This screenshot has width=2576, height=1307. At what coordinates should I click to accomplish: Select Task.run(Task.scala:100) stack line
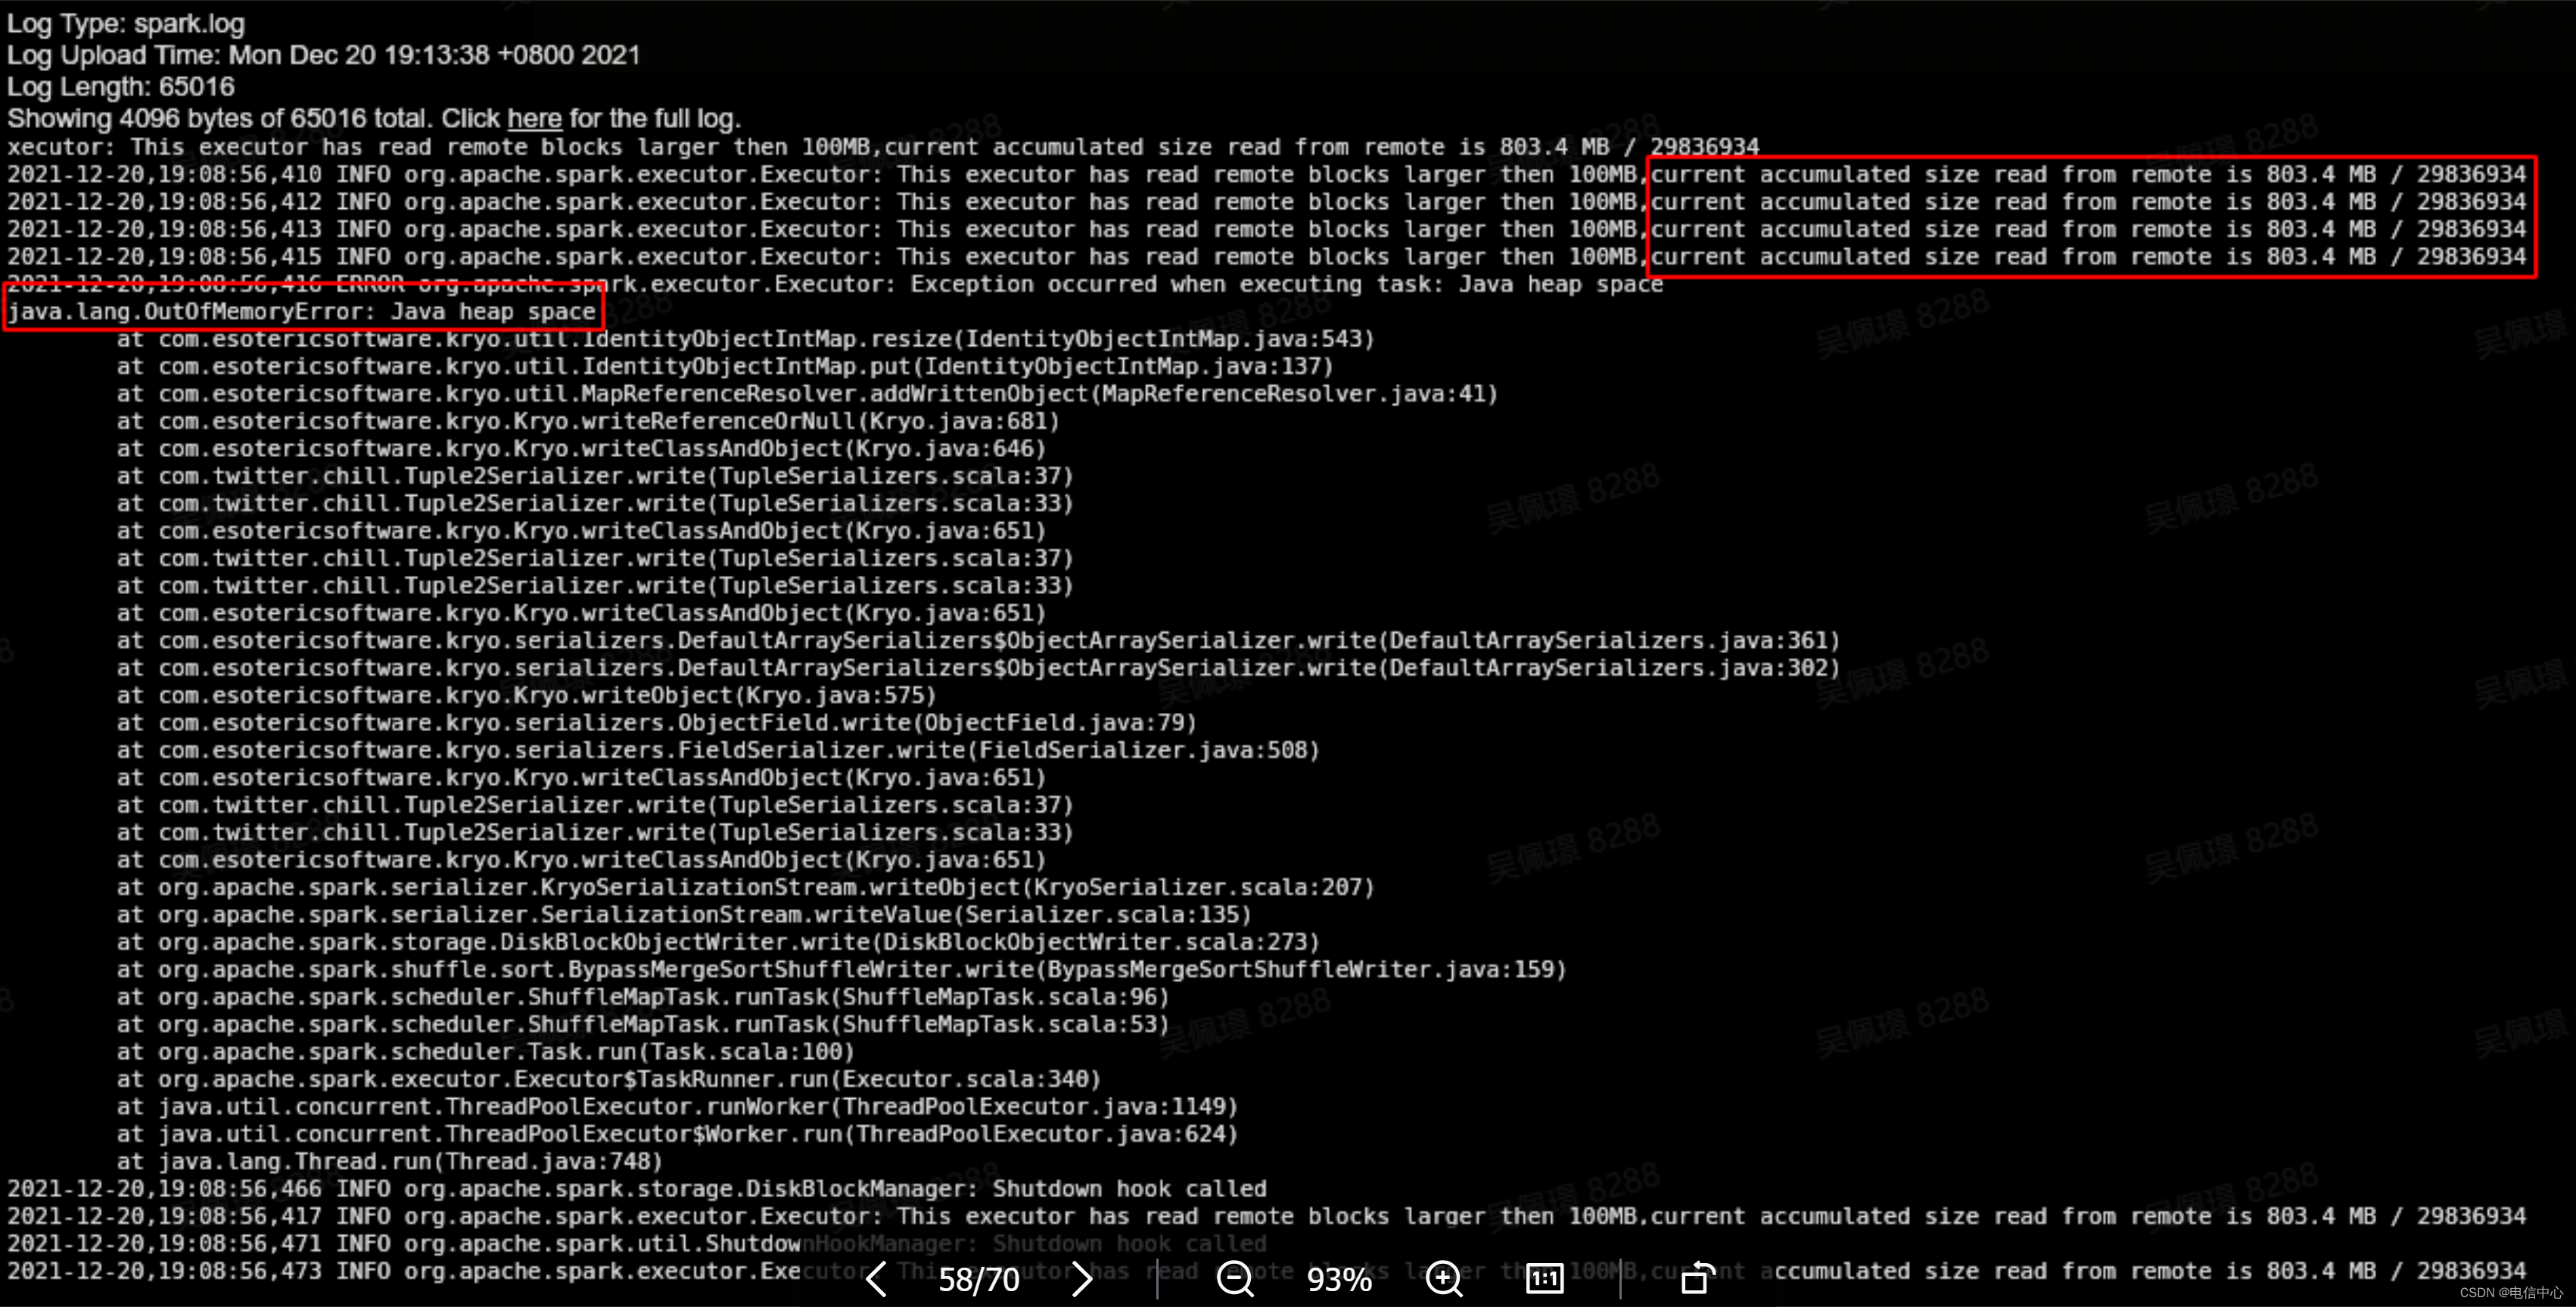[x=485, y=1052]
